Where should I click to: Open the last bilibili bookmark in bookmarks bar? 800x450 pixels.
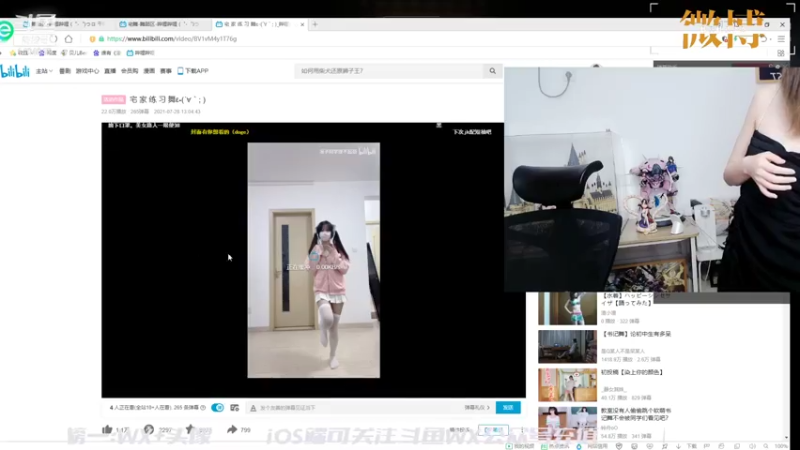point(140,53)
